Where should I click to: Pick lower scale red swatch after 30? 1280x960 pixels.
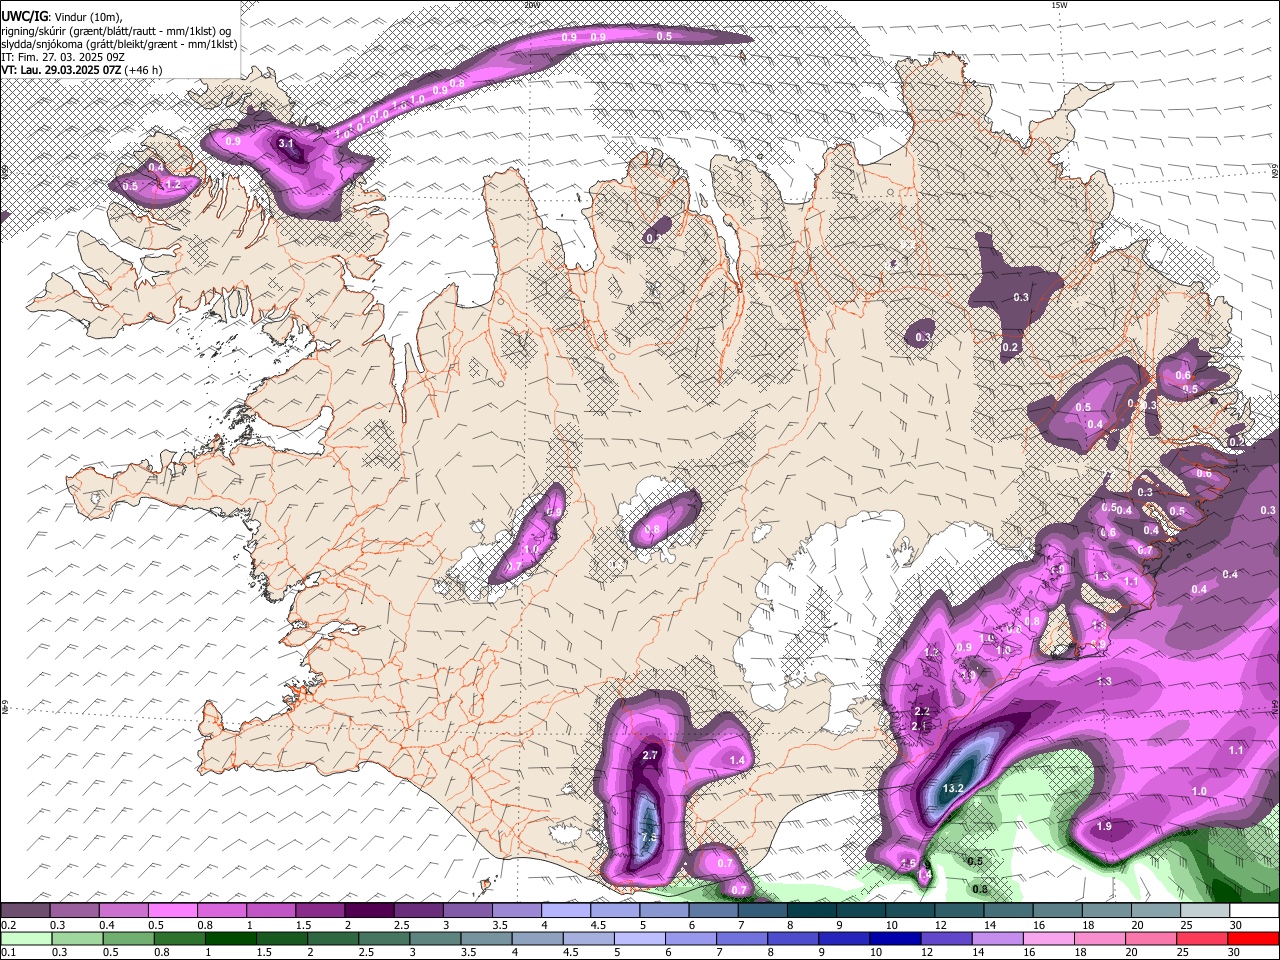click(1254, 938)
